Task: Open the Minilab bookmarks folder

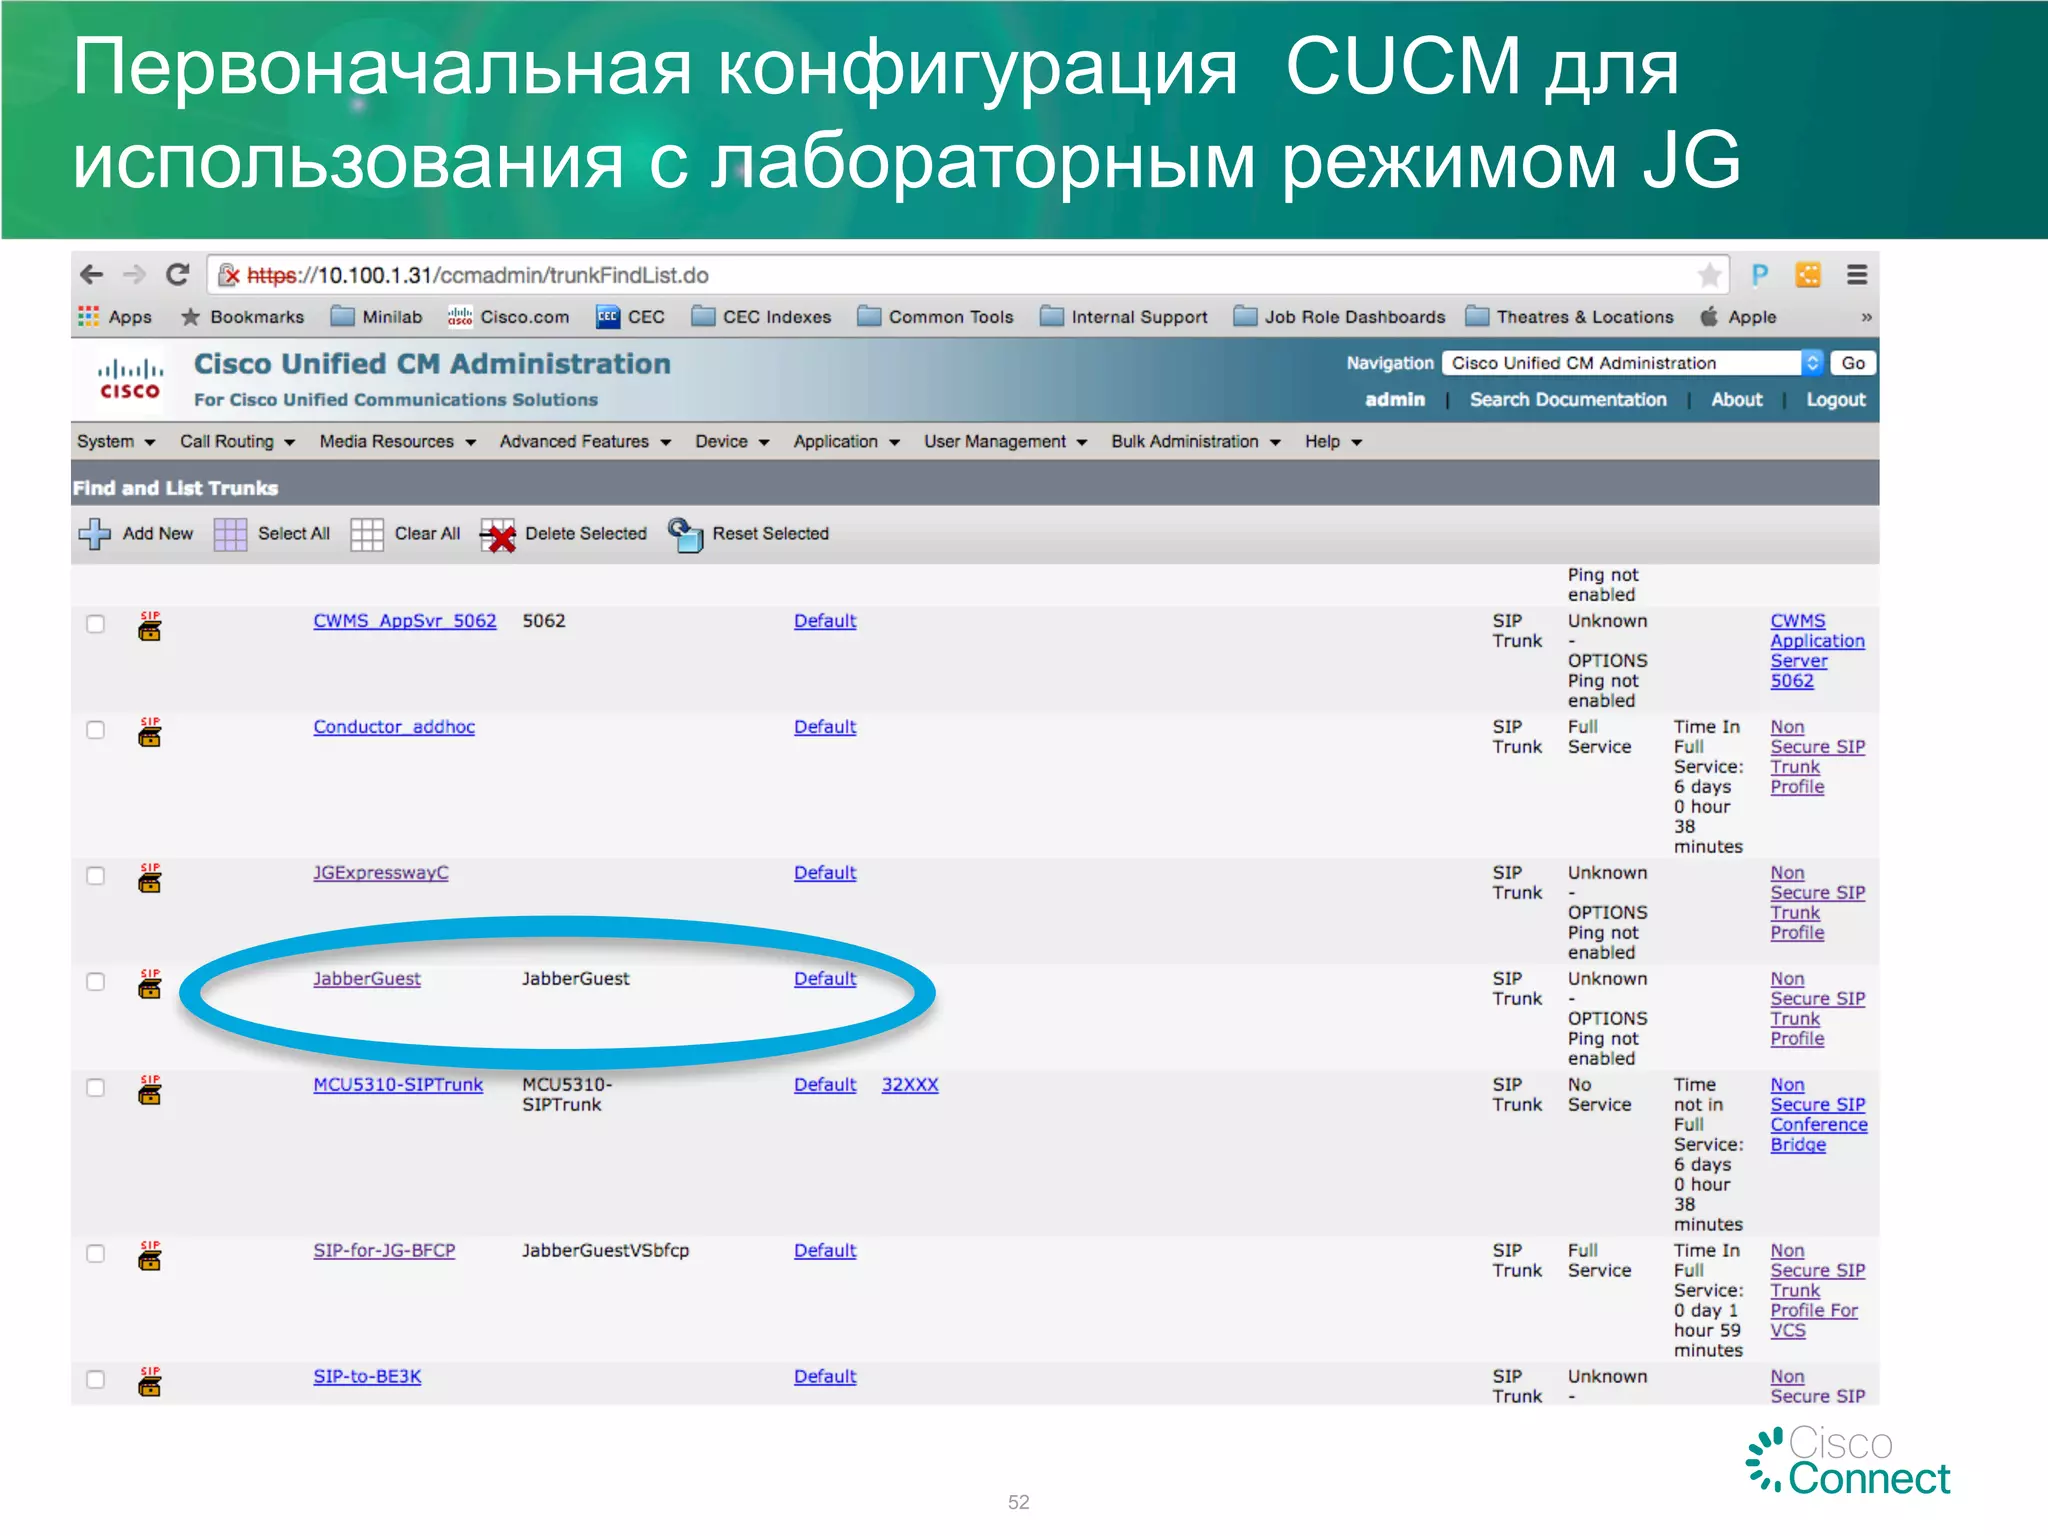Action: pyautogui.click(x=377, y=317)
